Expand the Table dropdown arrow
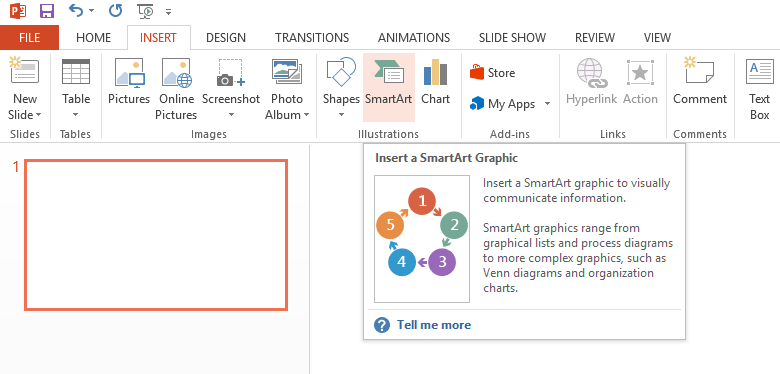The width and height of the screenshot is (780, 374). 76,115
